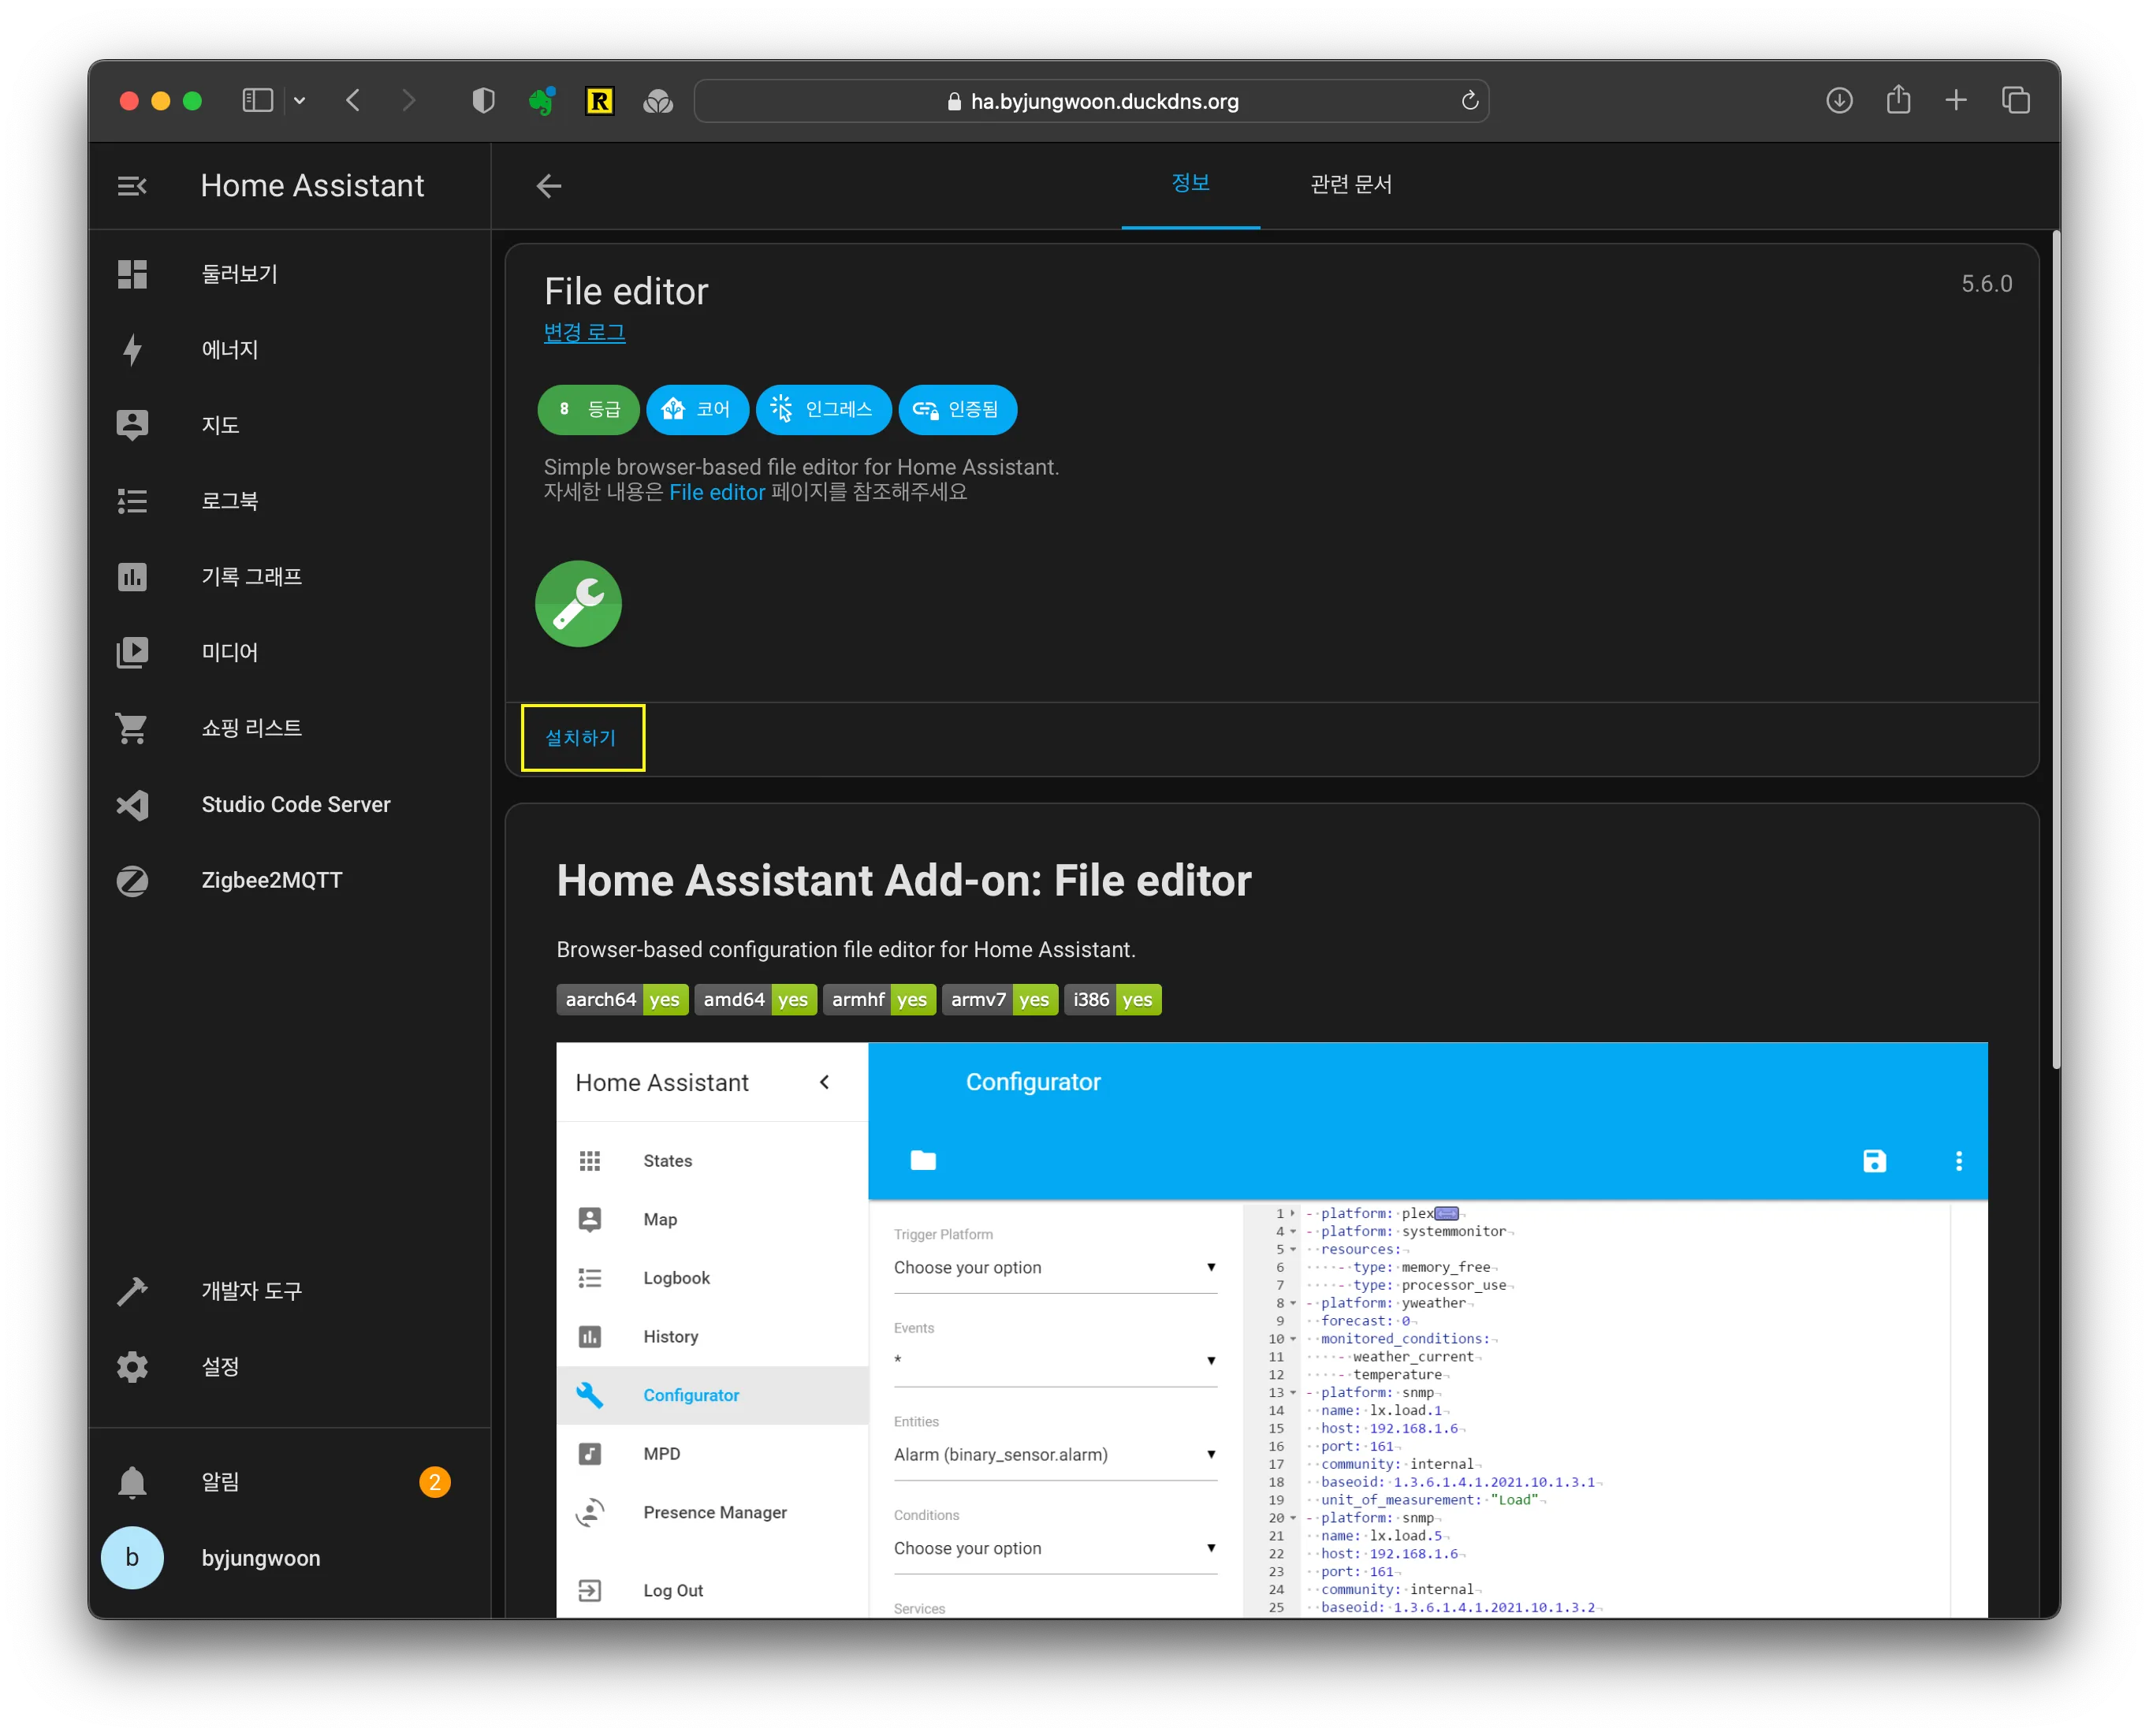Viewport: 2149px width, 1736px height.
Task: Click the 등급 rating chip
Action: [588, 410]
